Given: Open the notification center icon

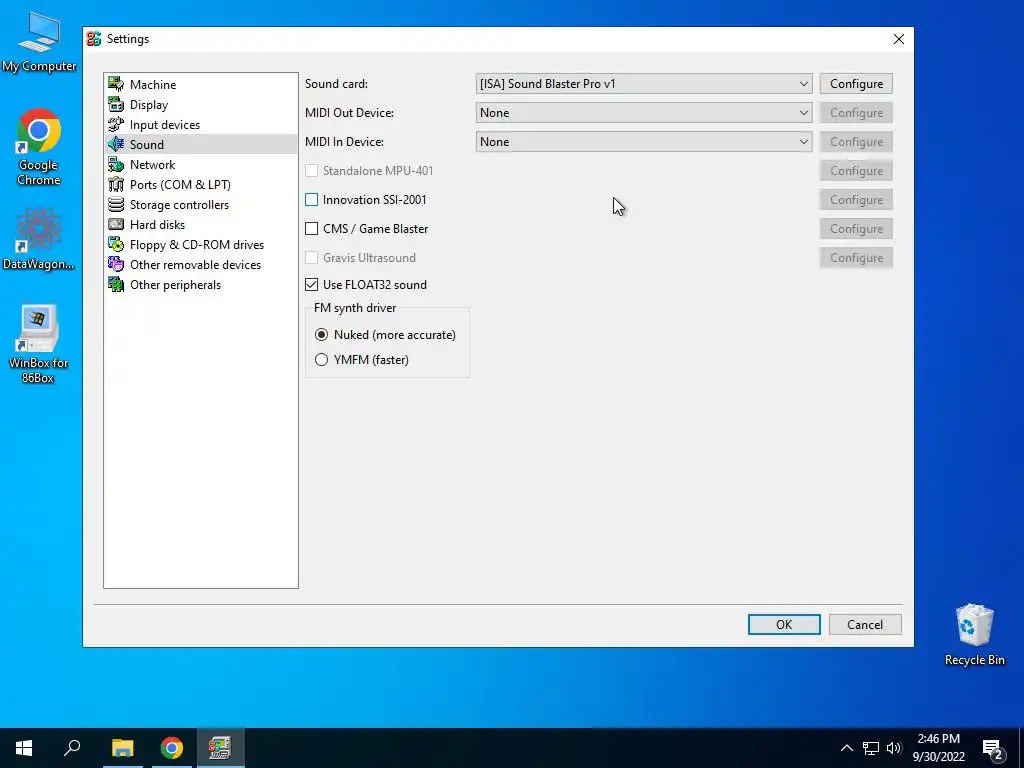Looking at the screenshot, I should [x=993, y=749].
